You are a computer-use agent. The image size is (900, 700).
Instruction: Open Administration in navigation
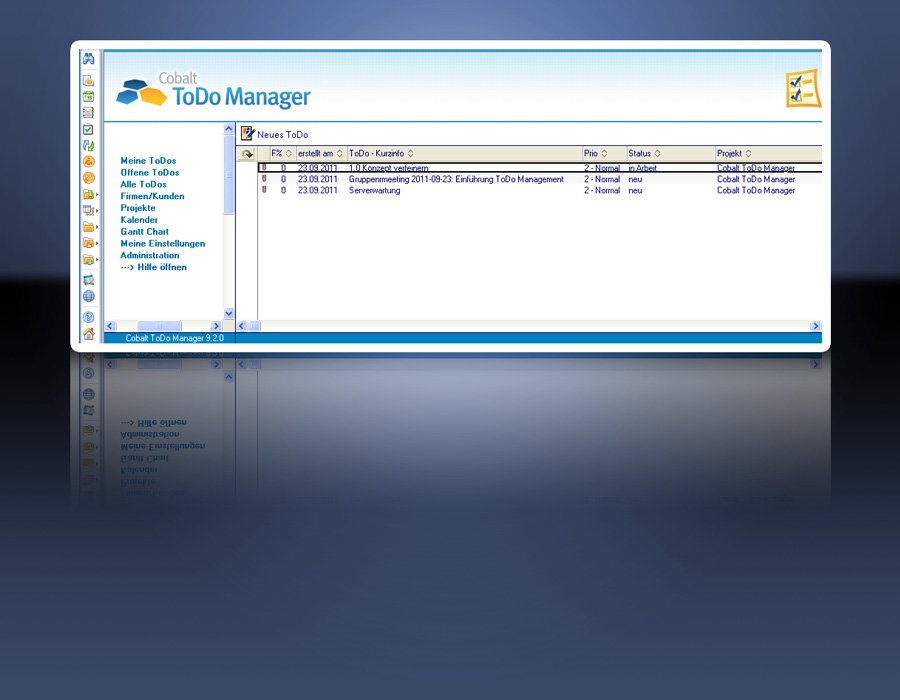point(150,255)
